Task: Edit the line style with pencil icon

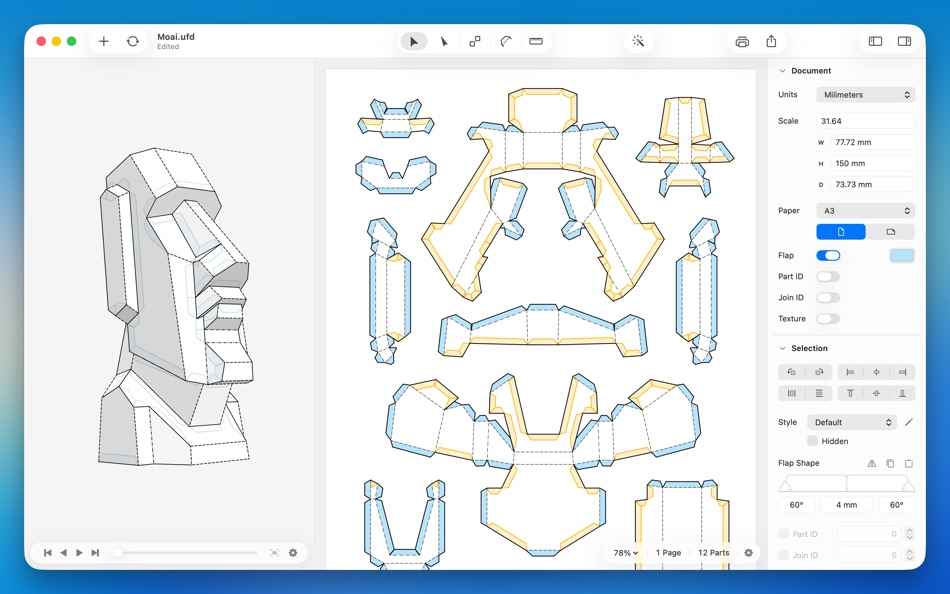Action: [909, 422]
